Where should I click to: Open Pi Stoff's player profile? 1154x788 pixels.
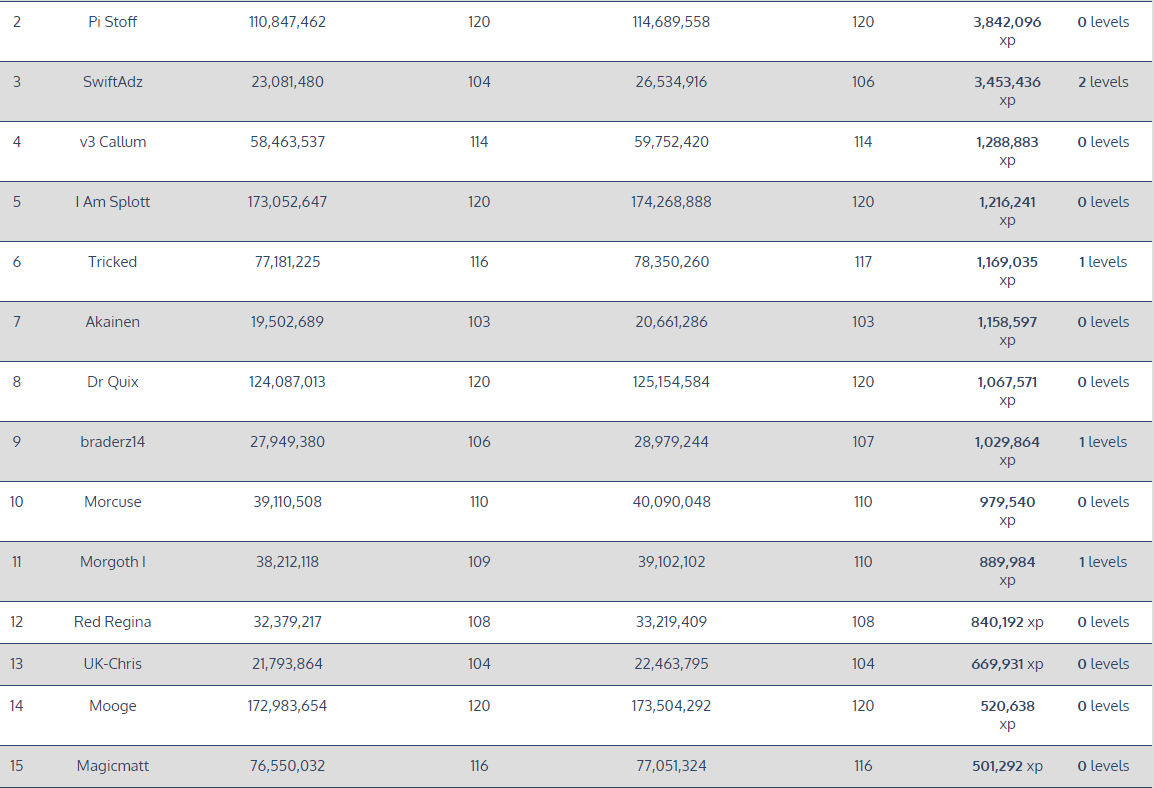tap(113, 22)
